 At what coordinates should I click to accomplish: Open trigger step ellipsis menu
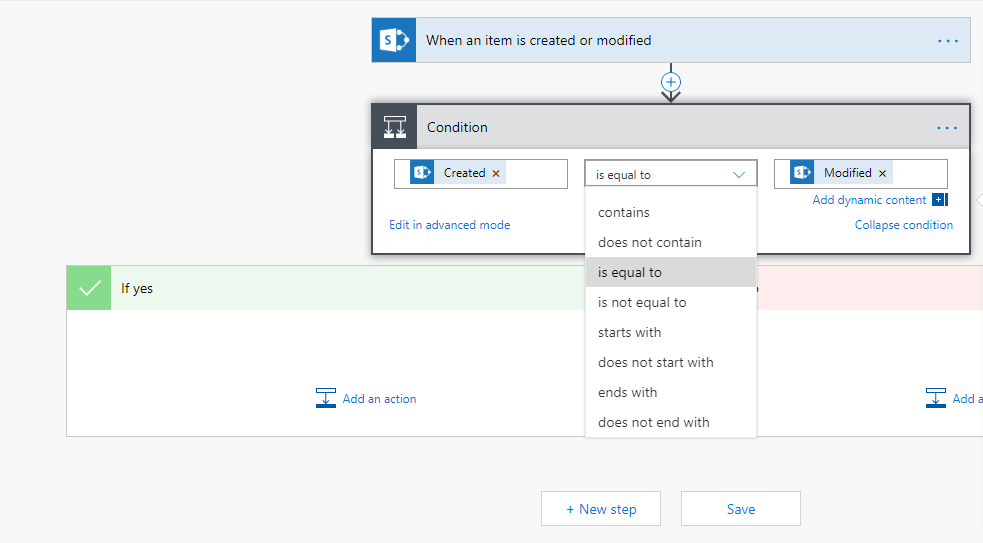pos(947,41)
